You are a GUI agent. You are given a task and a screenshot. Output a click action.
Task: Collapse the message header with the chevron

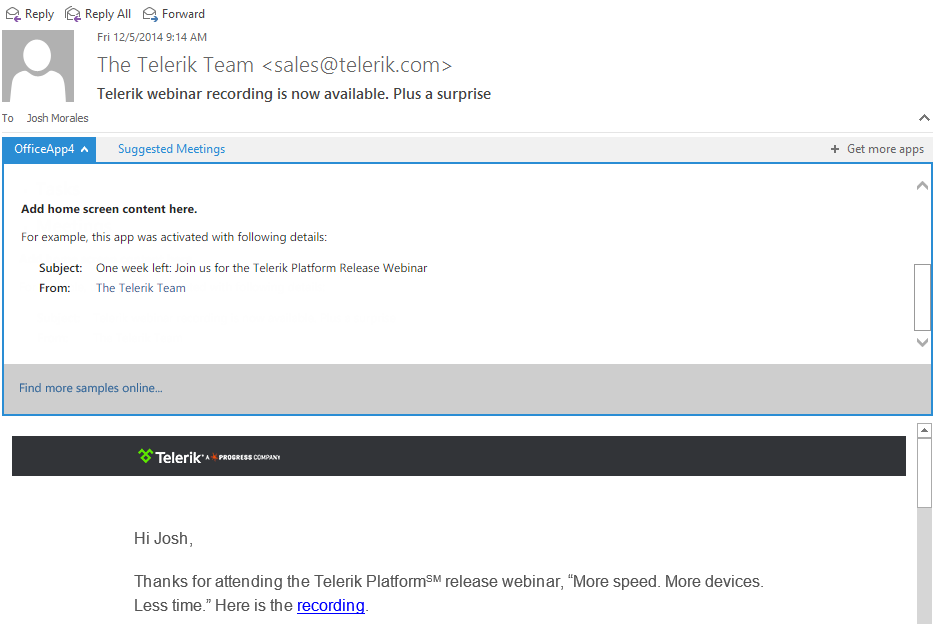click(x=925, y=117)
